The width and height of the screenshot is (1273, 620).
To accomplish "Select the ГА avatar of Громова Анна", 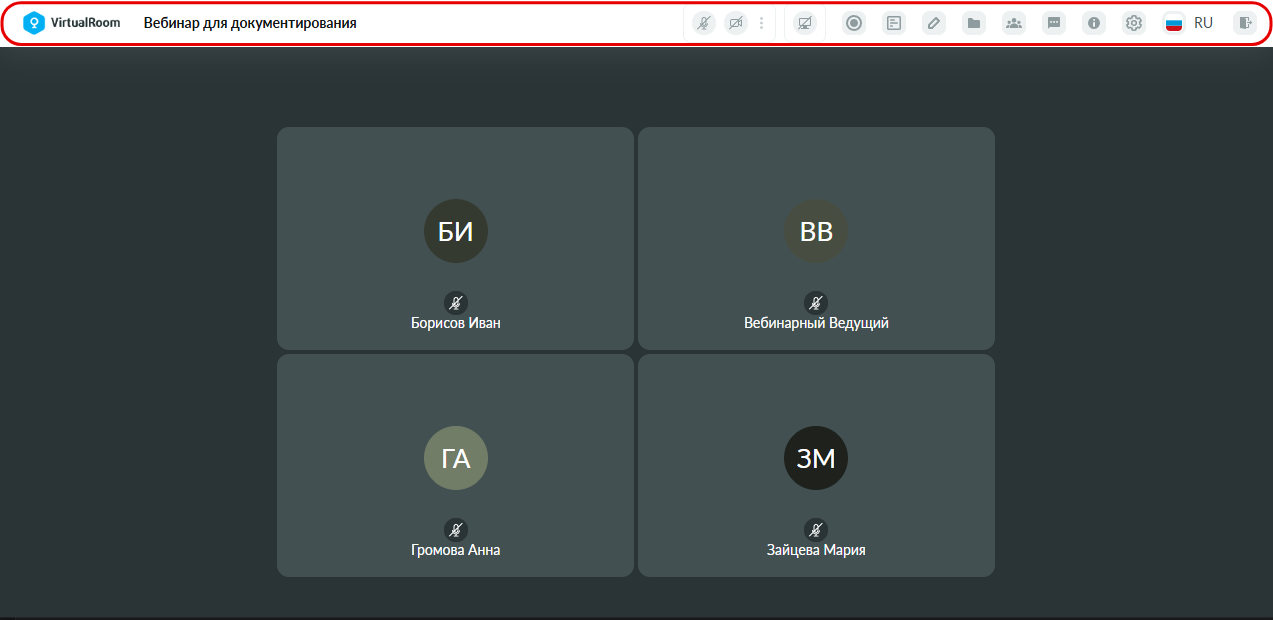I will click(x=456, y=458).
